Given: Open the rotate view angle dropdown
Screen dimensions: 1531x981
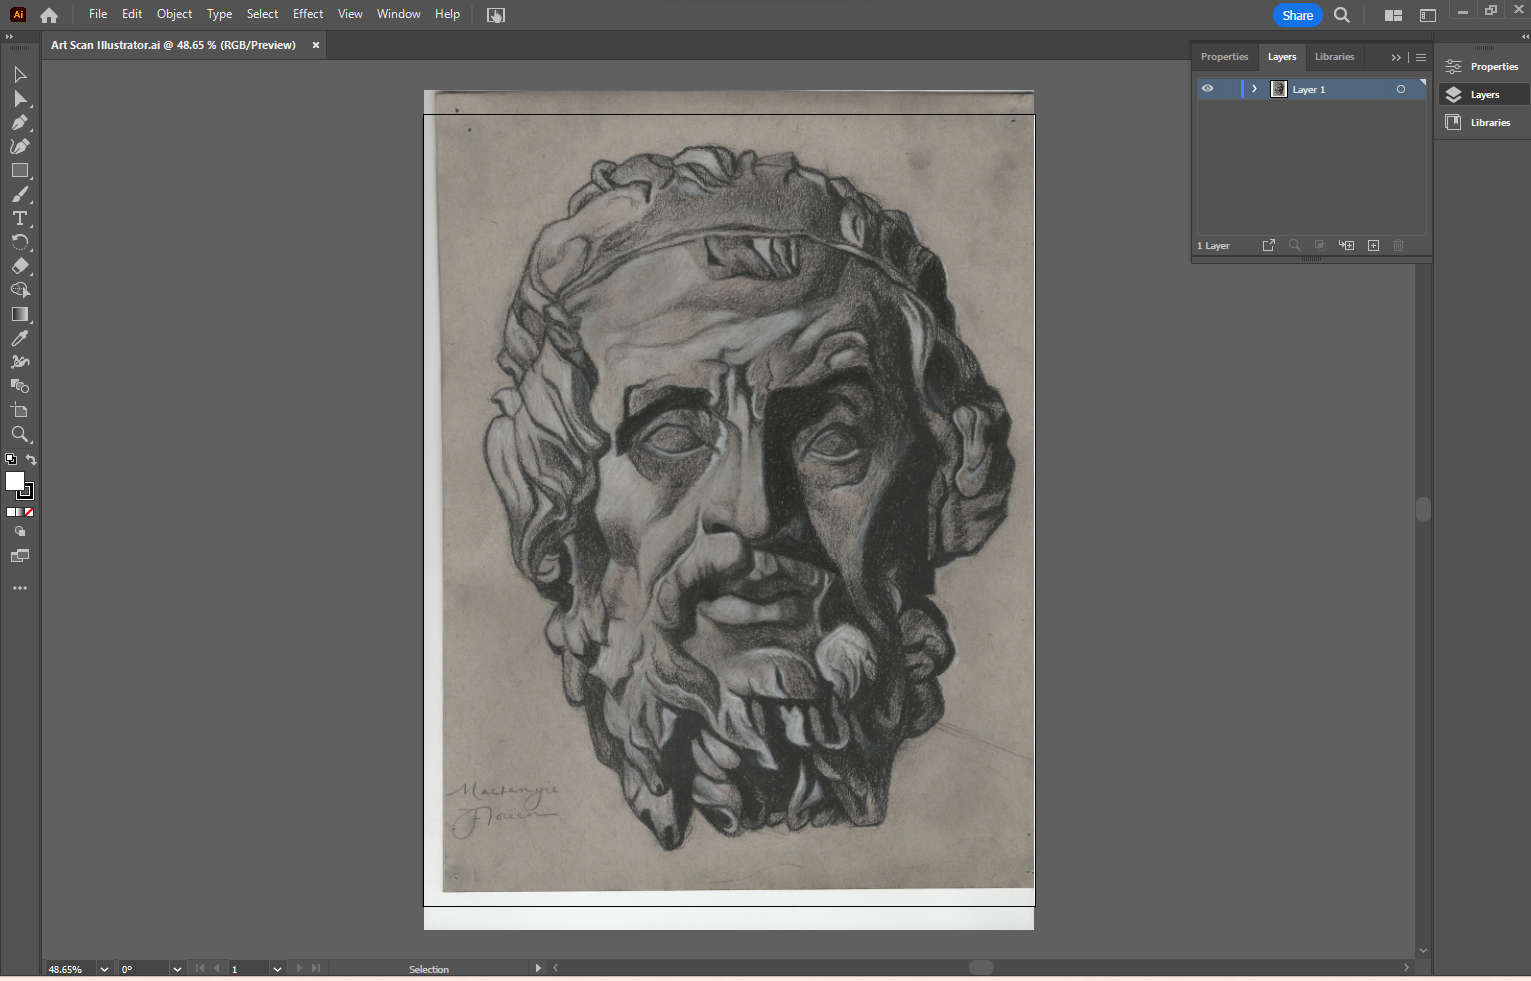Looking at the screenshot, I should (x=177, y=969).
